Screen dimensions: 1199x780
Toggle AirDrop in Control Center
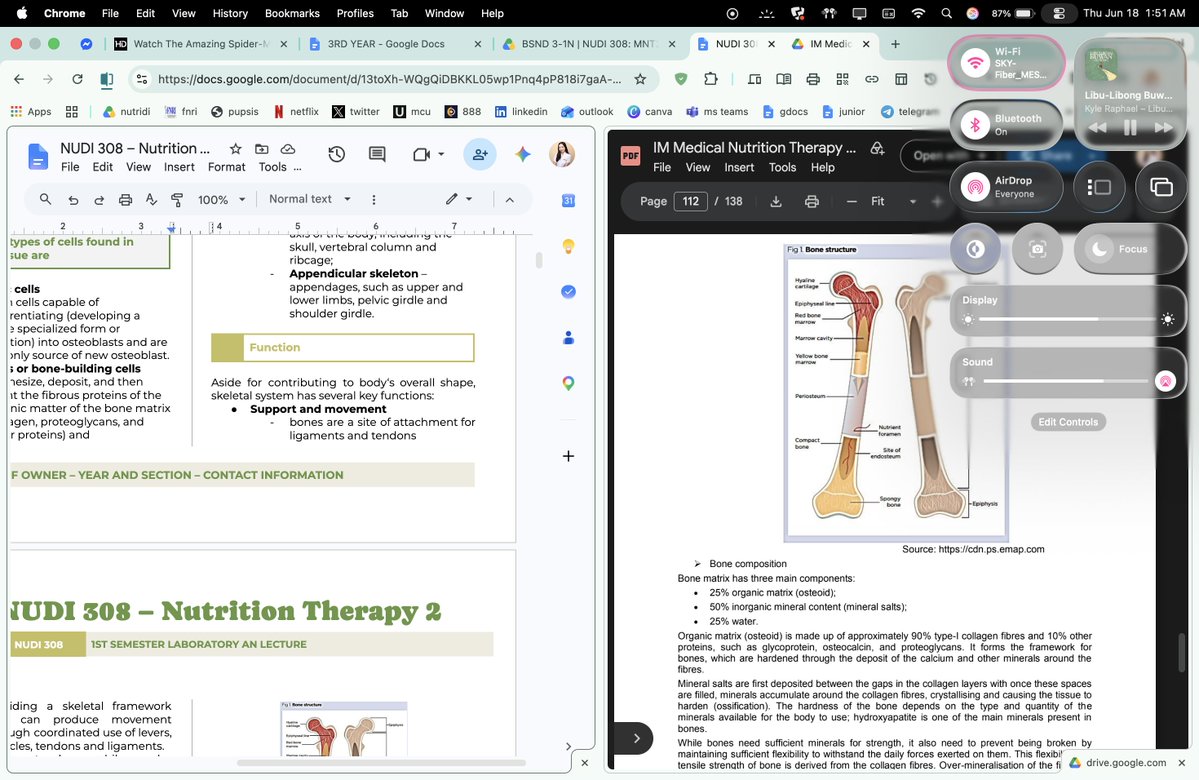pyautogui.click(x=975, y=187)
